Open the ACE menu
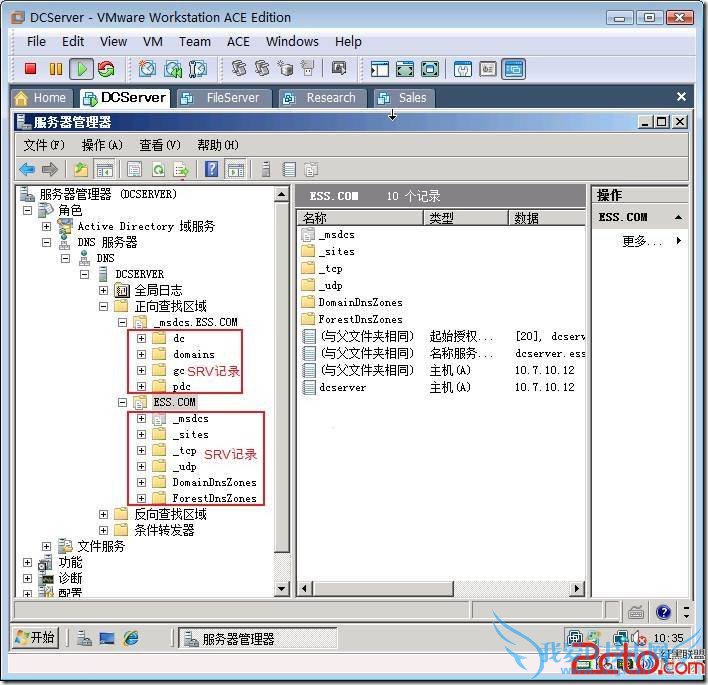 pos(238,42)
